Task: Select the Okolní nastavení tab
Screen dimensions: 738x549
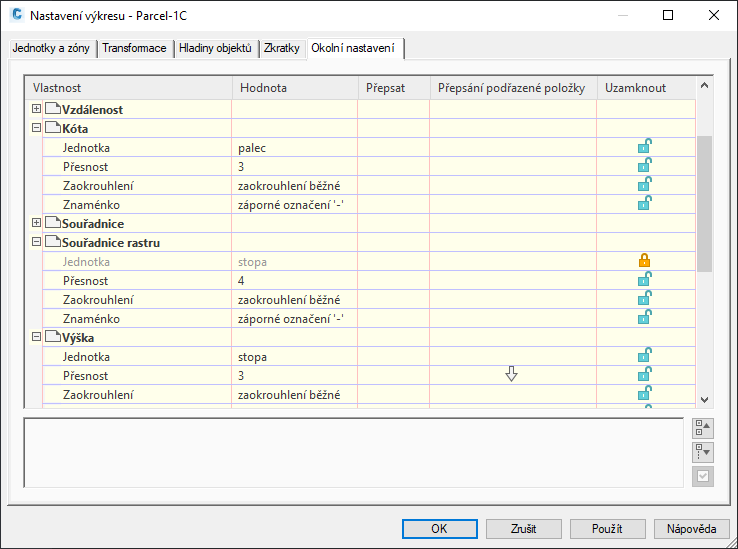Action: pyautogui.click(x=353, y=48)
